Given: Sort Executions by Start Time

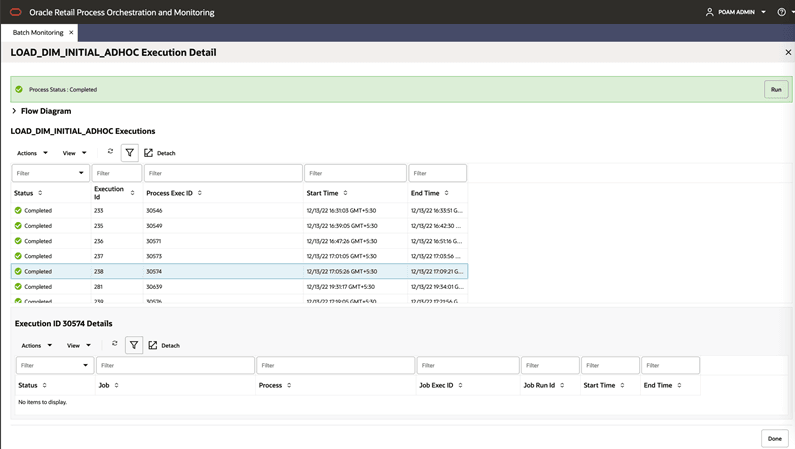Looking at the screenshot, I should pyautogui.click(x=345, y=193).
